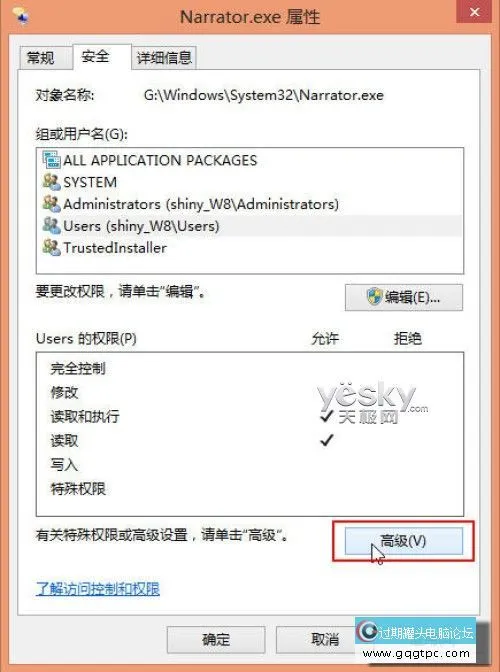Image resolution: width=500 pixels, height=672 pixels.
Task: Close the Narrator.exe properties window
Action: point(474,12)
